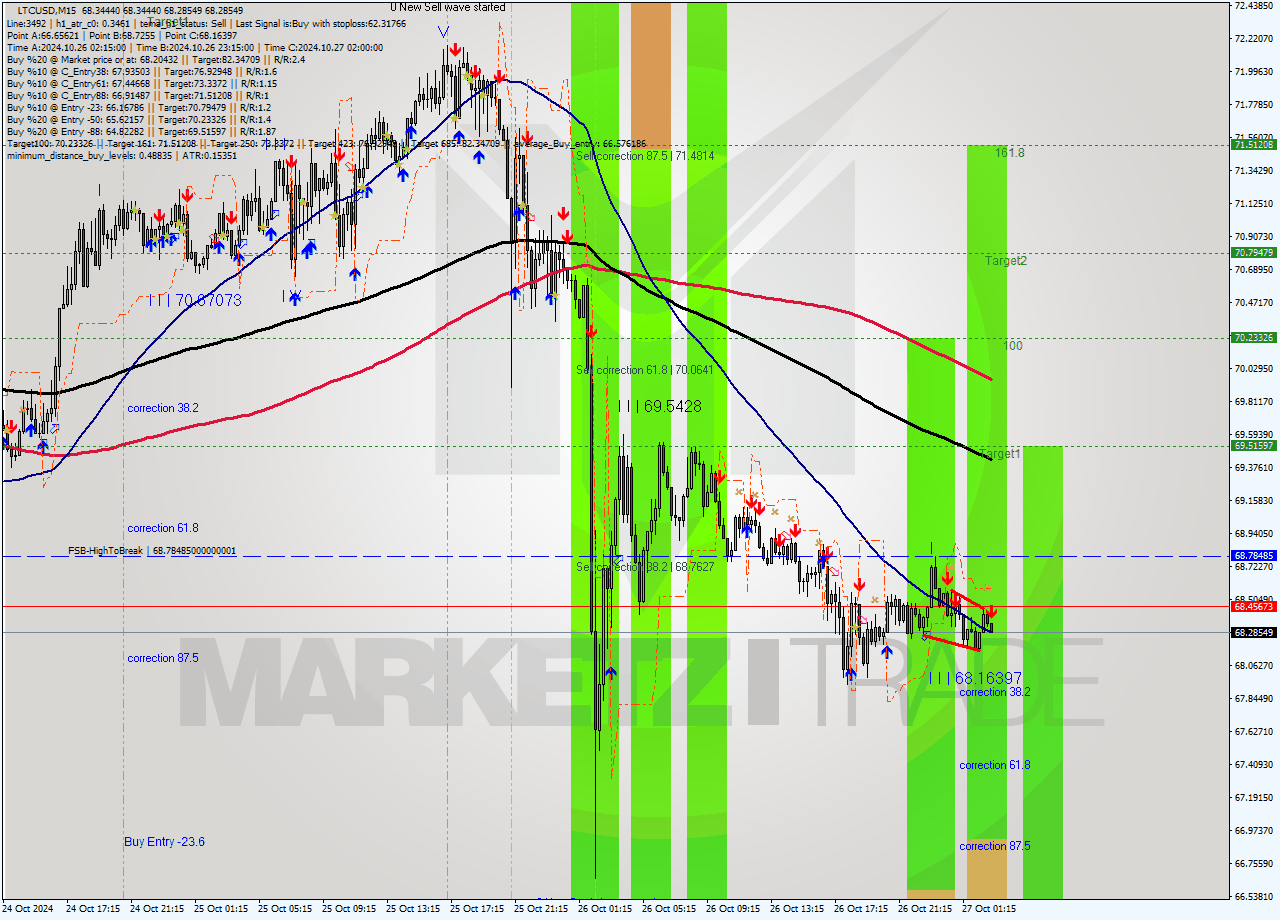Click the 'Target1' label
The image size is (1280, 920).
[x=1000, y=454]
